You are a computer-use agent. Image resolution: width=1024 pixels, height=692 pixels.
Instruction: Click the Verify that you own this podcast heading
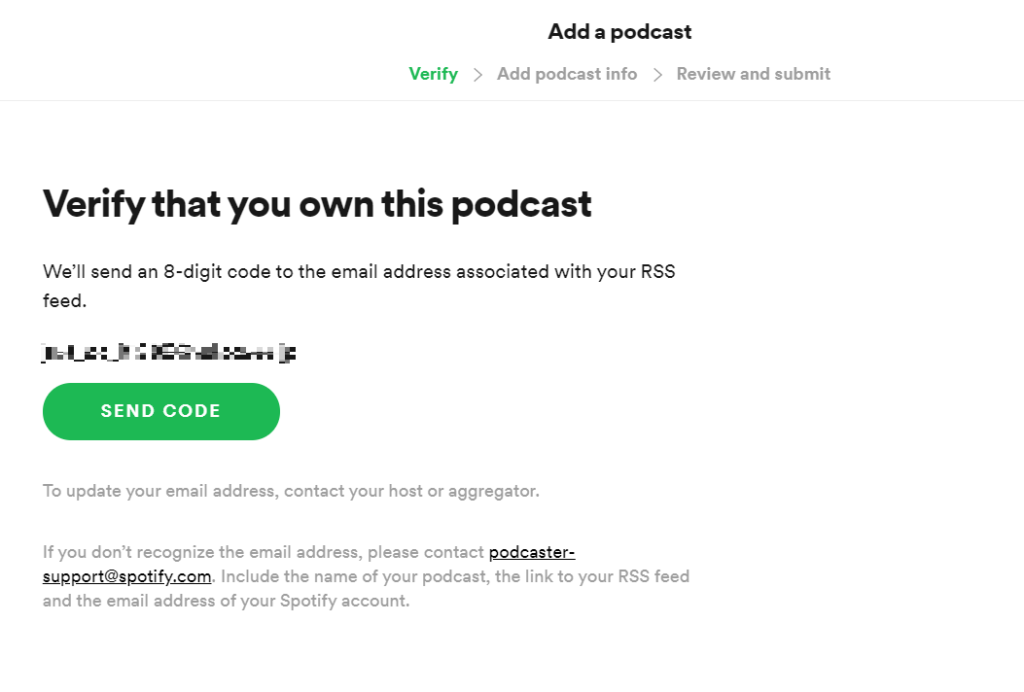317,204
